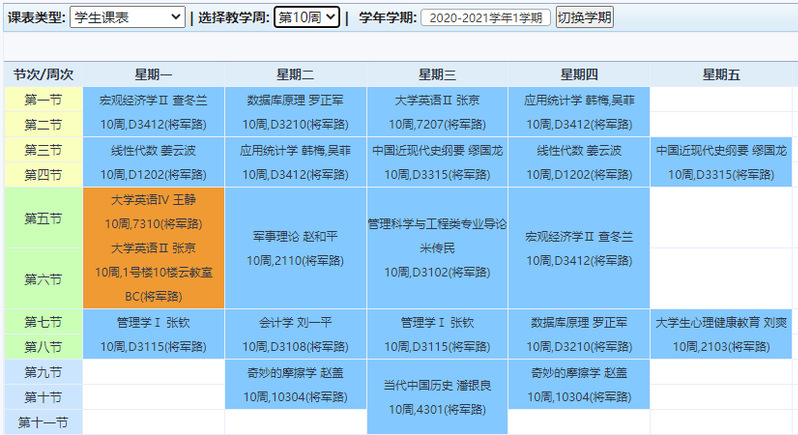798x435 pixels.
Task: Expand the 选择教学周 dropdown showing 第10周
Action: (x=306, y=17)
